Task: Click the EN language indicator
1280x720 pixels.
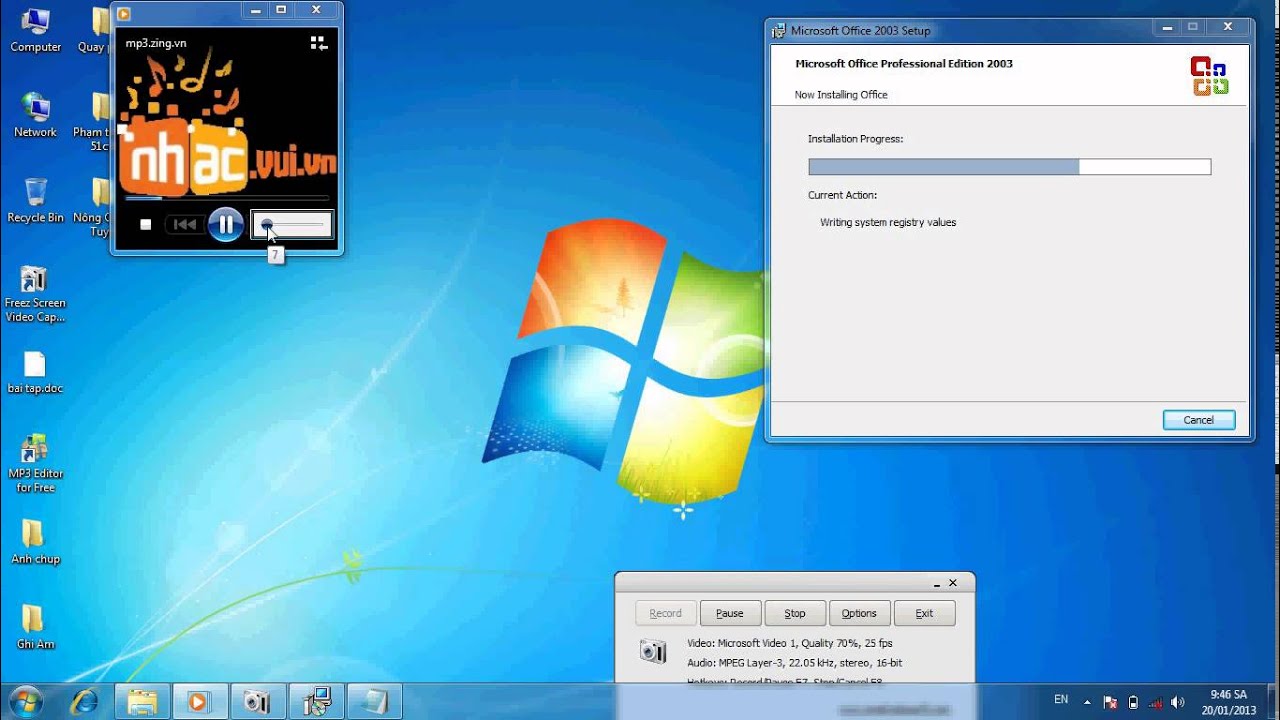Action: tap(1061, 700)
